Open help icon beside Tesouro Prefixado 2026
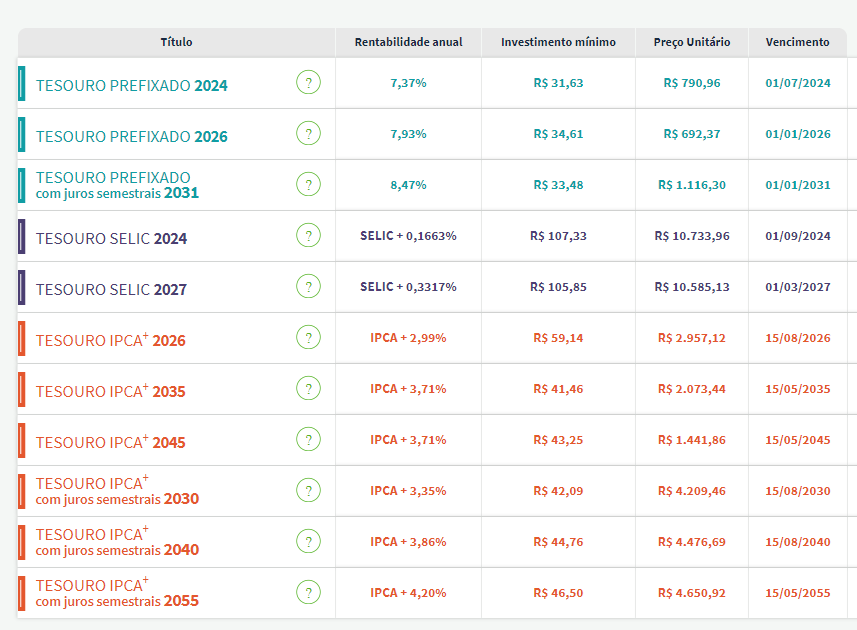This screenshot has width=857, height=630. [308, 134]
